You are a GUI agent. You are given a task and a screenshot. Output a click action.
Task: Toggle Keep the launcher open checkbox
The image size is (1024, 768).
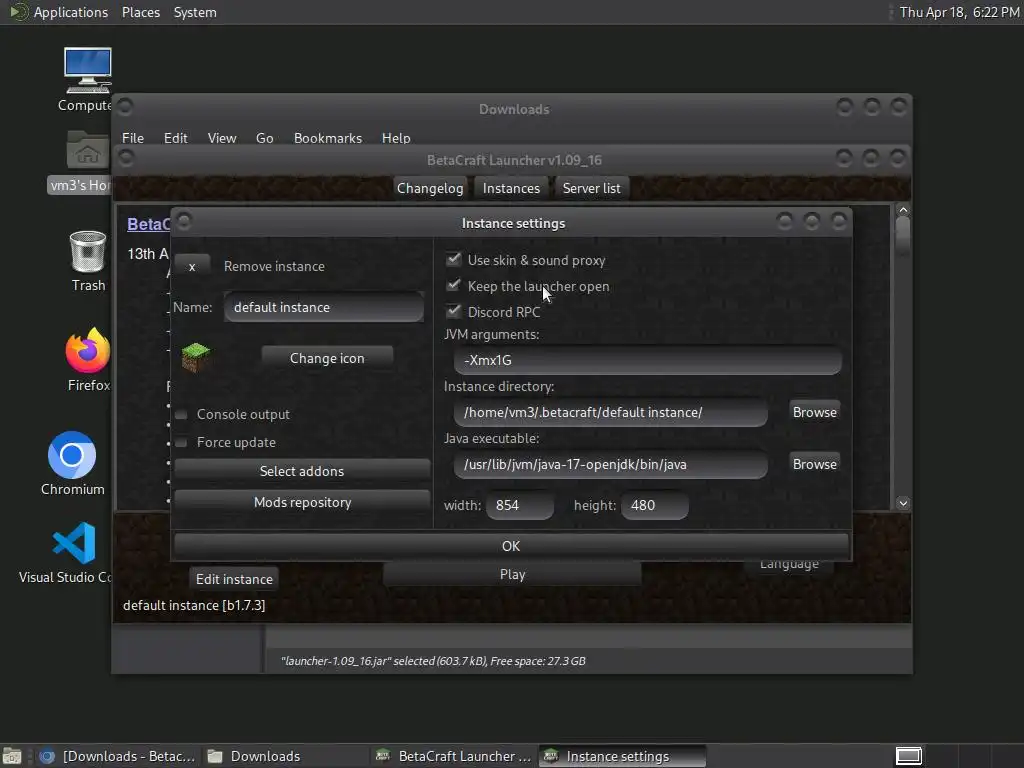point(453,285)
